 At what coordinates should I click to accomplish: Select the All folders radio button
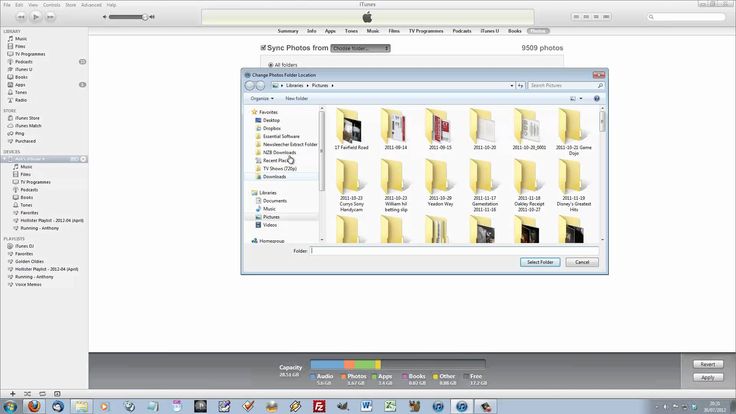(x=270, y=65)
